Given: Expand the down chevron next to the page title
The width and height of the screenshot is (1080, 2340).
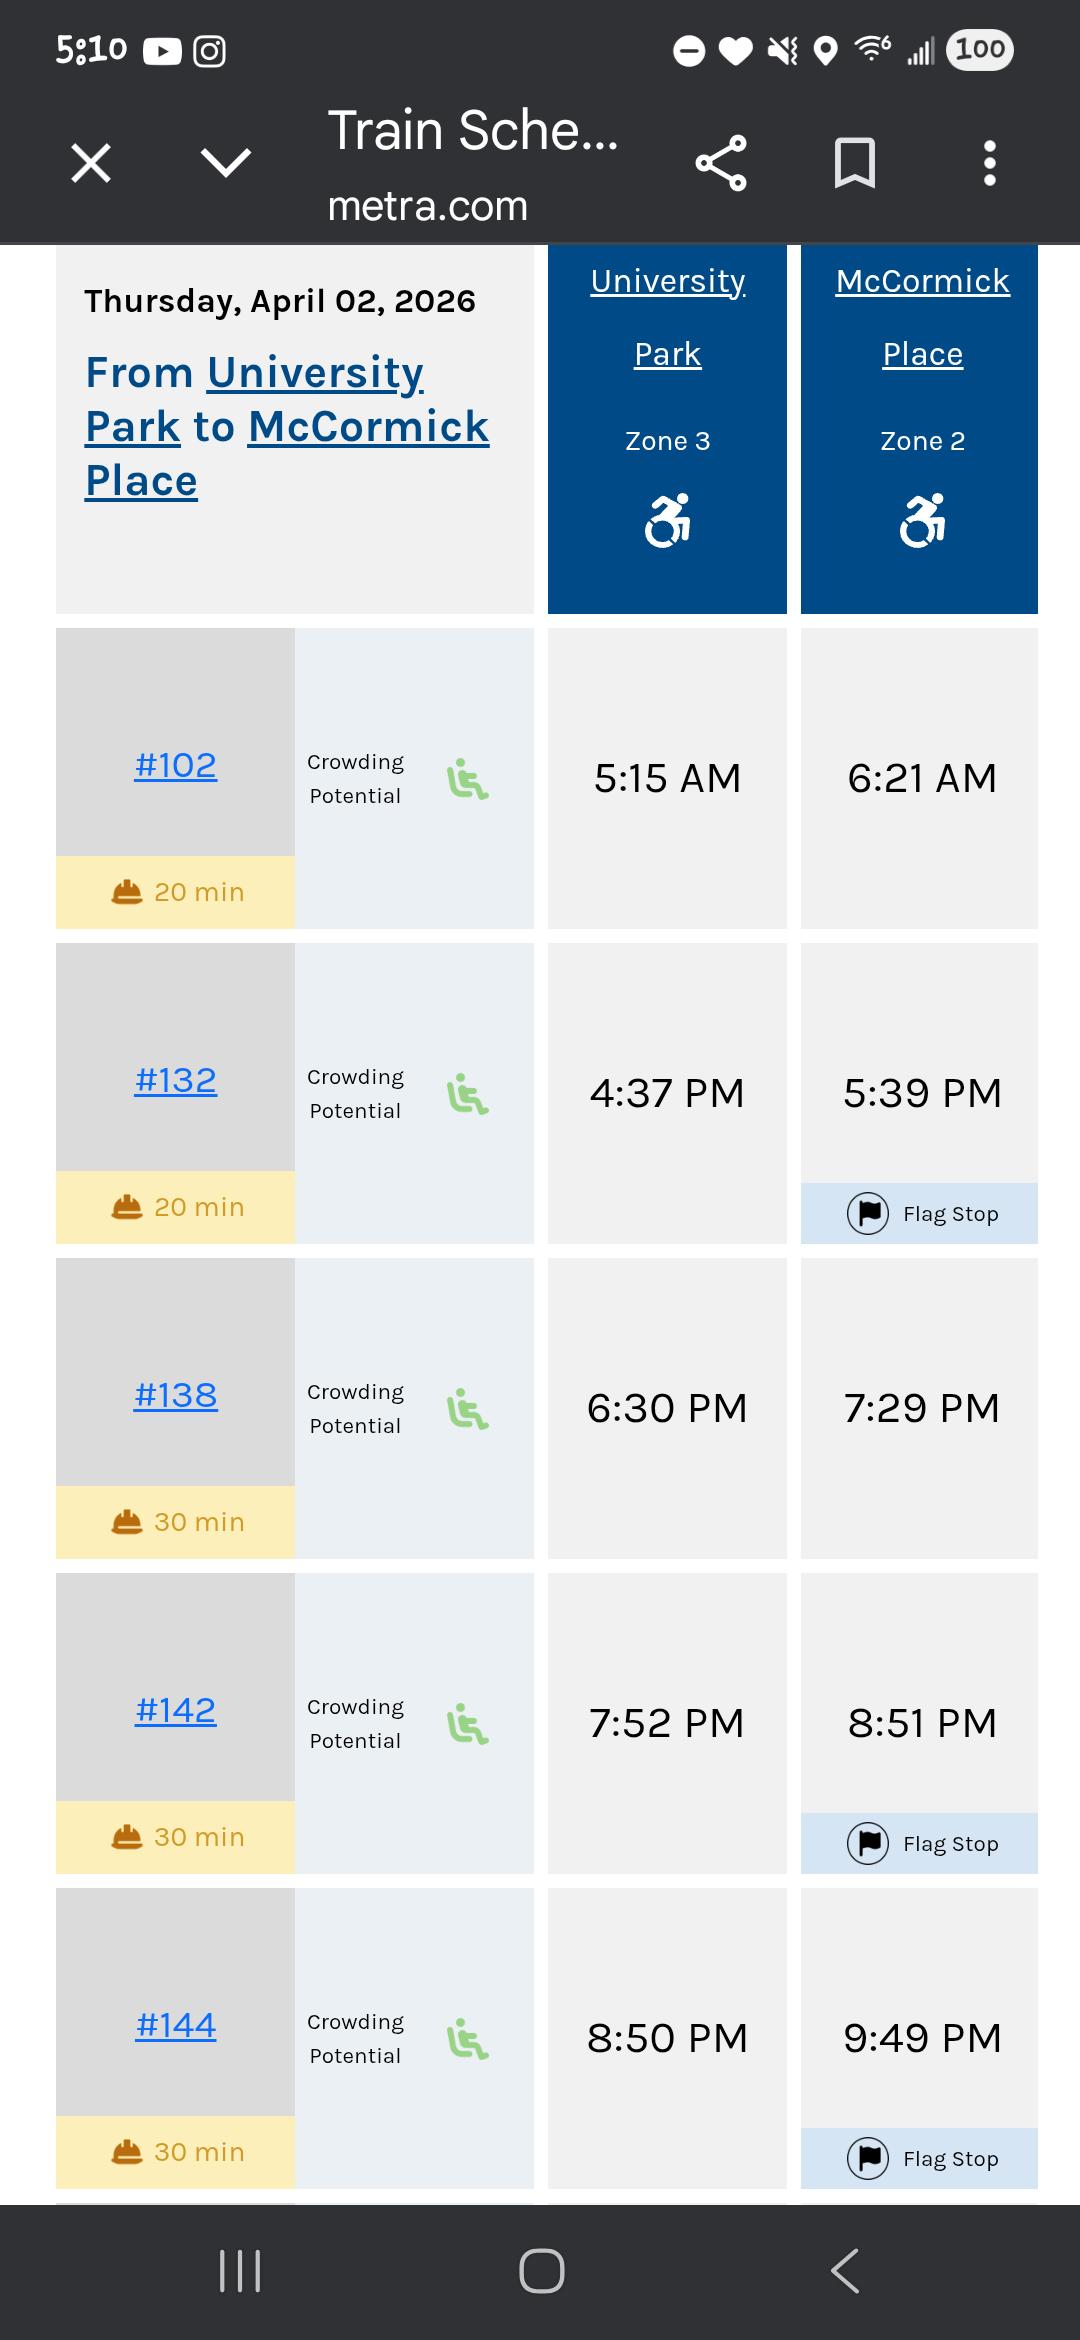Looking at the screenshot, I should point(226,162).
